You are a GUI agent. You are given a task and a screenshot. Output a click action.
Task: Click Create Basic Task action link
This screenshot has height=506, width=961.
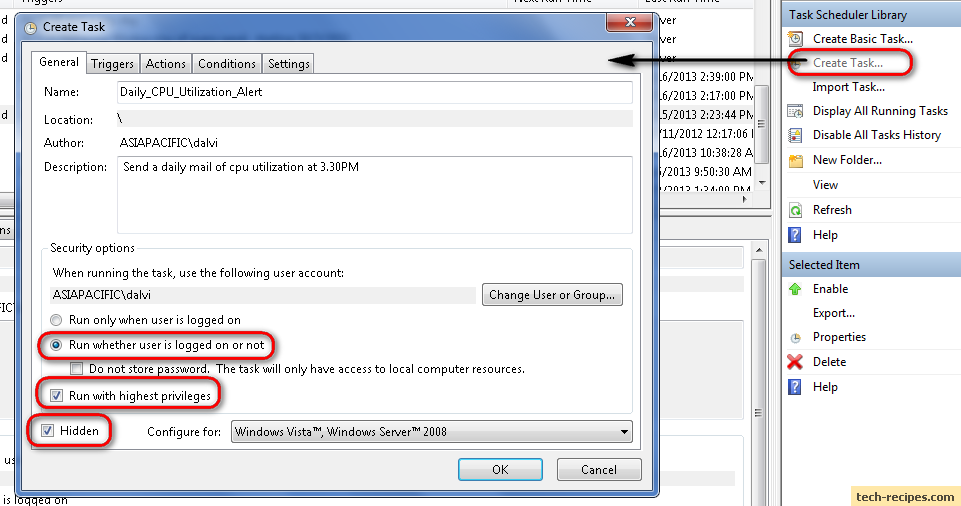862,39
